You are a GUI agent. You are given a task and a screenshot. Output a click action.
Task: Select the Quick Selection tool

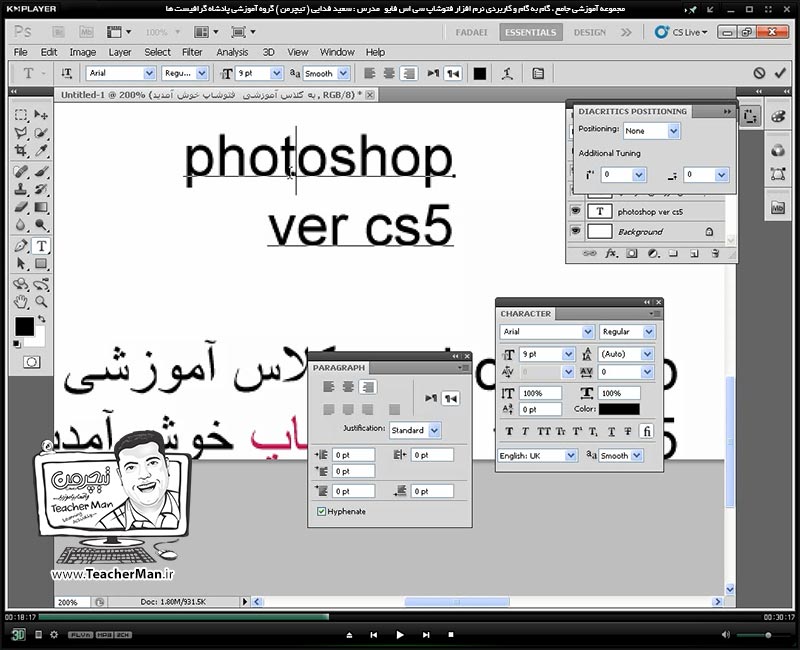click(41, 133)
